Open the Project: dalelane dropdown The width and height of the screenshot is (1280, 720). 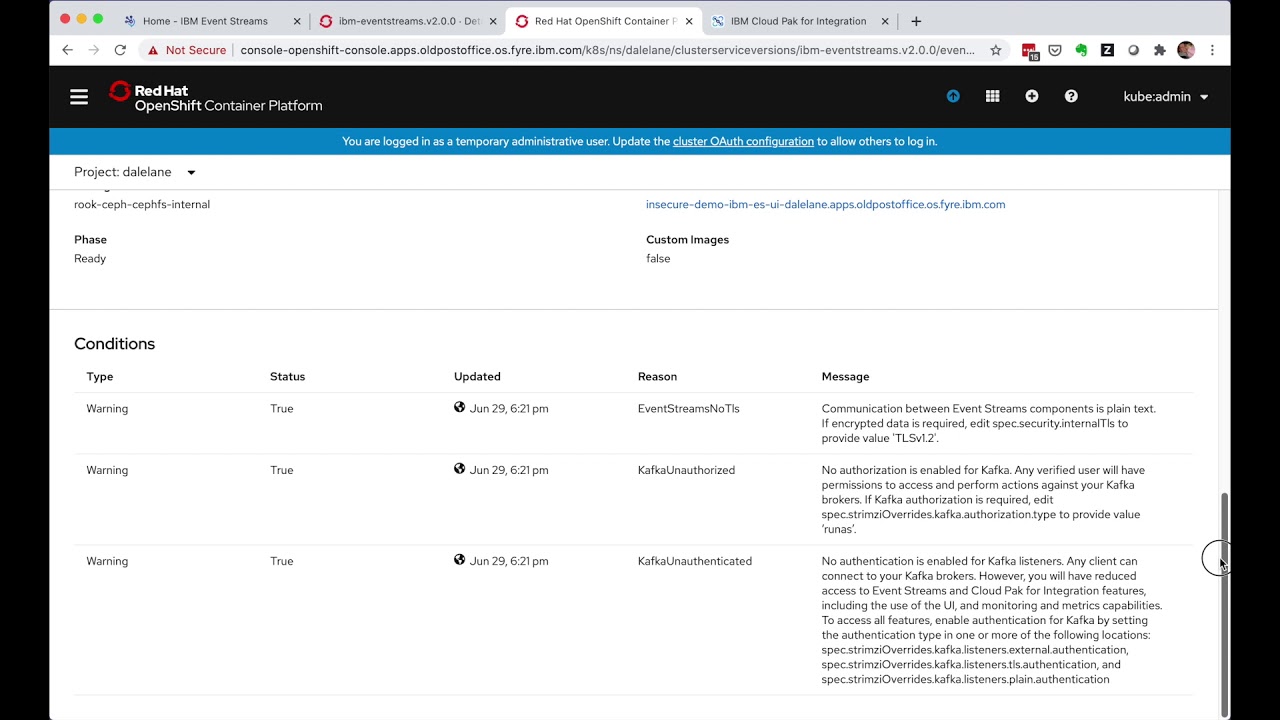(x=135, y=172)
